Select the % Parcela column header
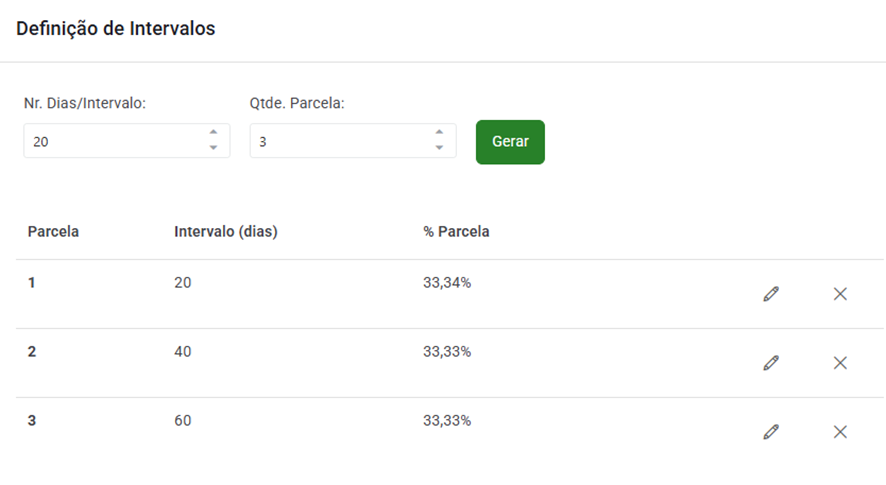Image resolution: width=886 pixels, height=485 pixels. coord(456,232)
